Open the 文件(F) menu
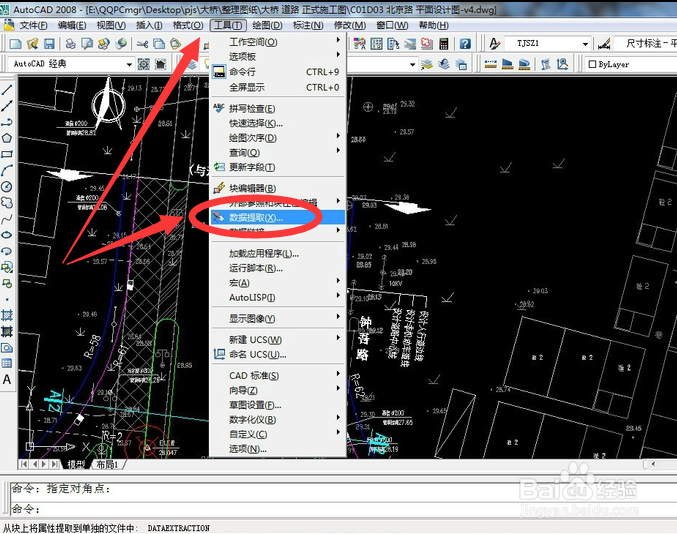 [33, 25]
